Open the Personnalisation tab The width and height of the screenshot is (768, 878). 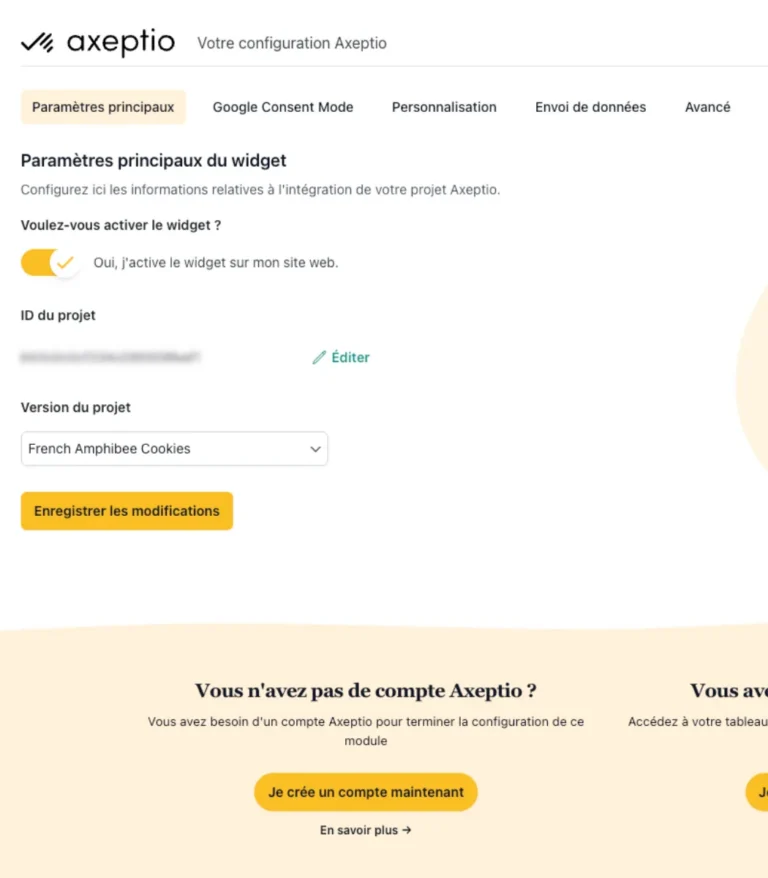444,107
